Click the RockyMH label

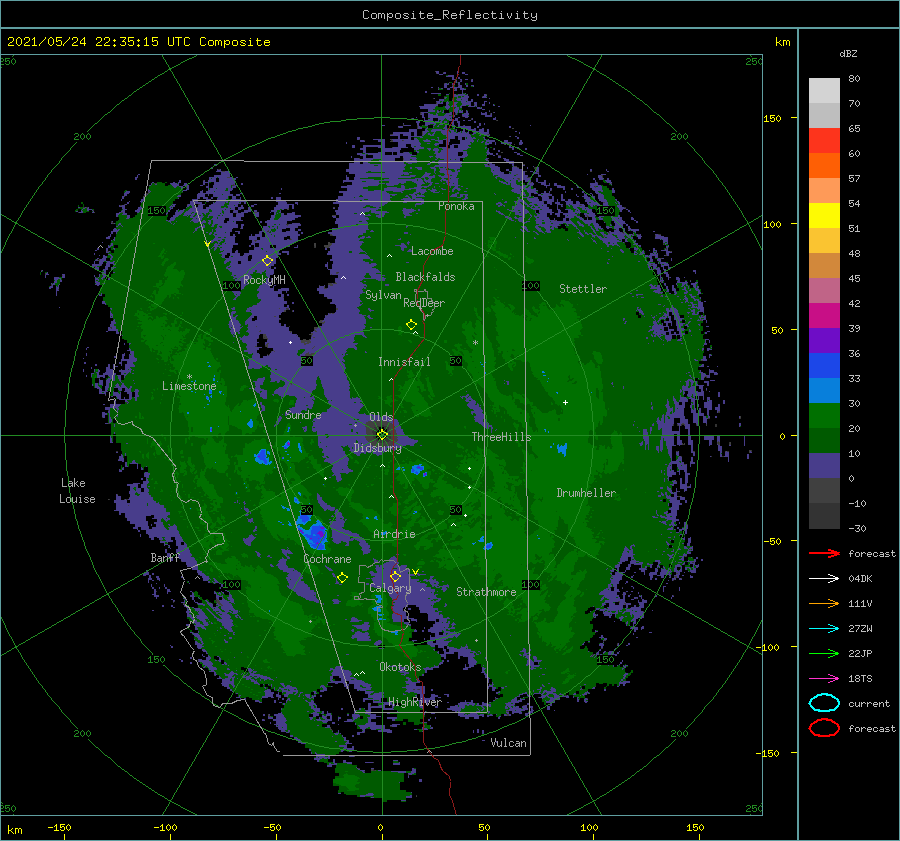tap(264, 280)
